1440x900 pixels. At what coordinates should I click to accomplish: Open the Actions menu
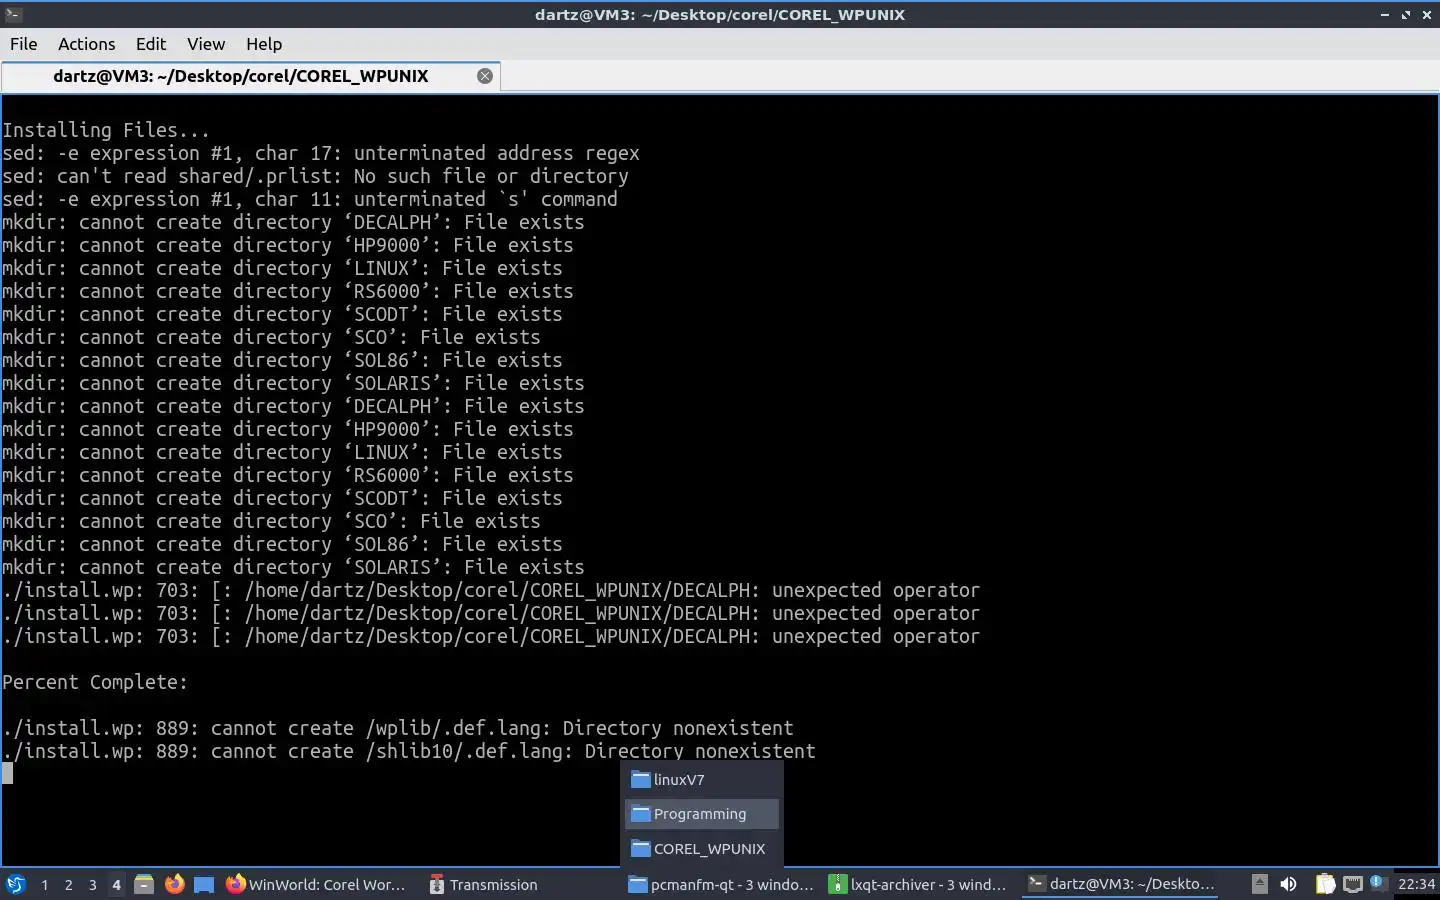(x=86, y=44)
